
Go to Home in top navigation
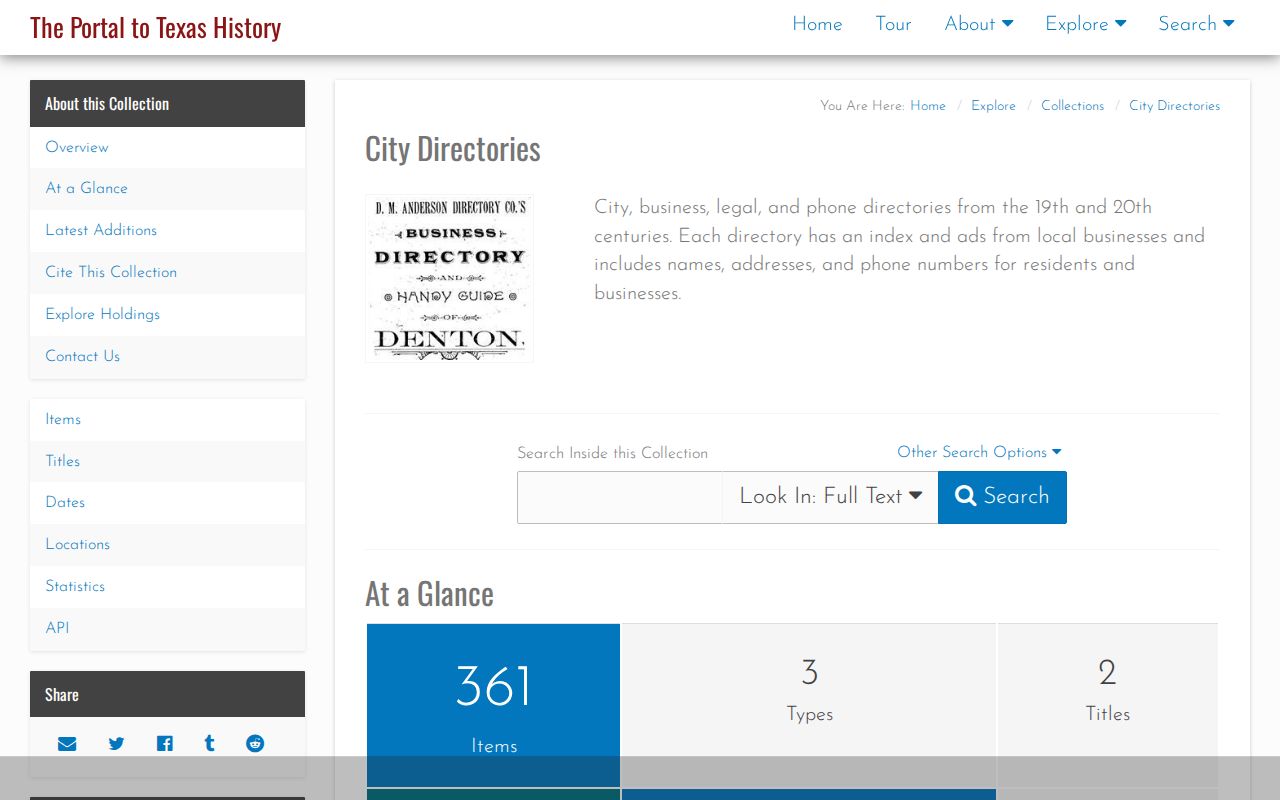pyautogui.click(x=817, y=24)
